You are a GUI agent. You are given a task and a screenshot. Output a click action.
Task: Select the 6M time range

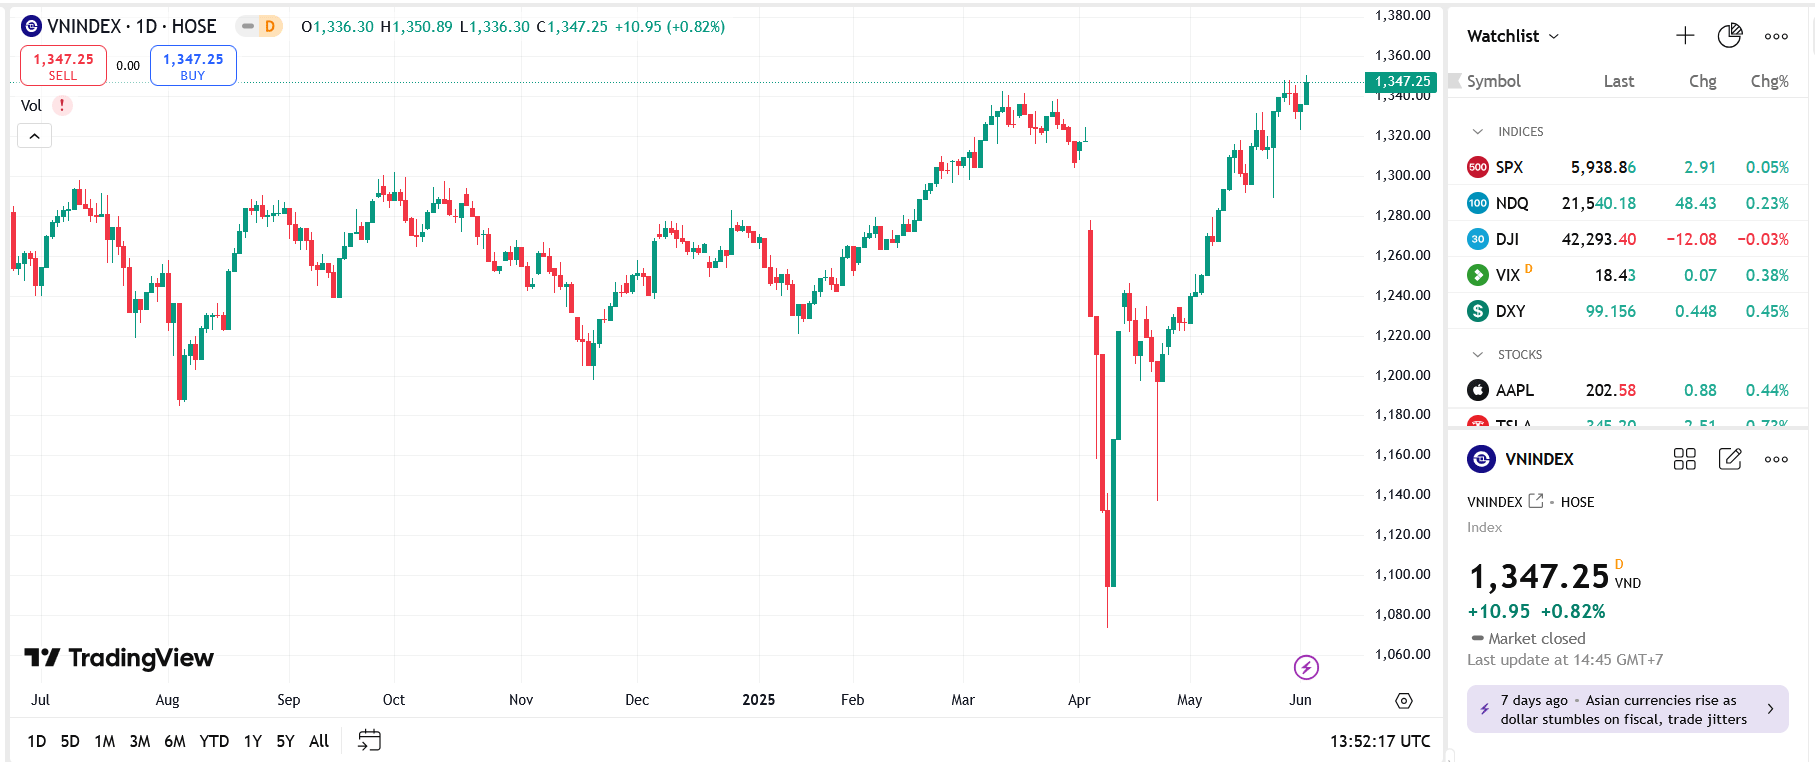click(175, 741)
